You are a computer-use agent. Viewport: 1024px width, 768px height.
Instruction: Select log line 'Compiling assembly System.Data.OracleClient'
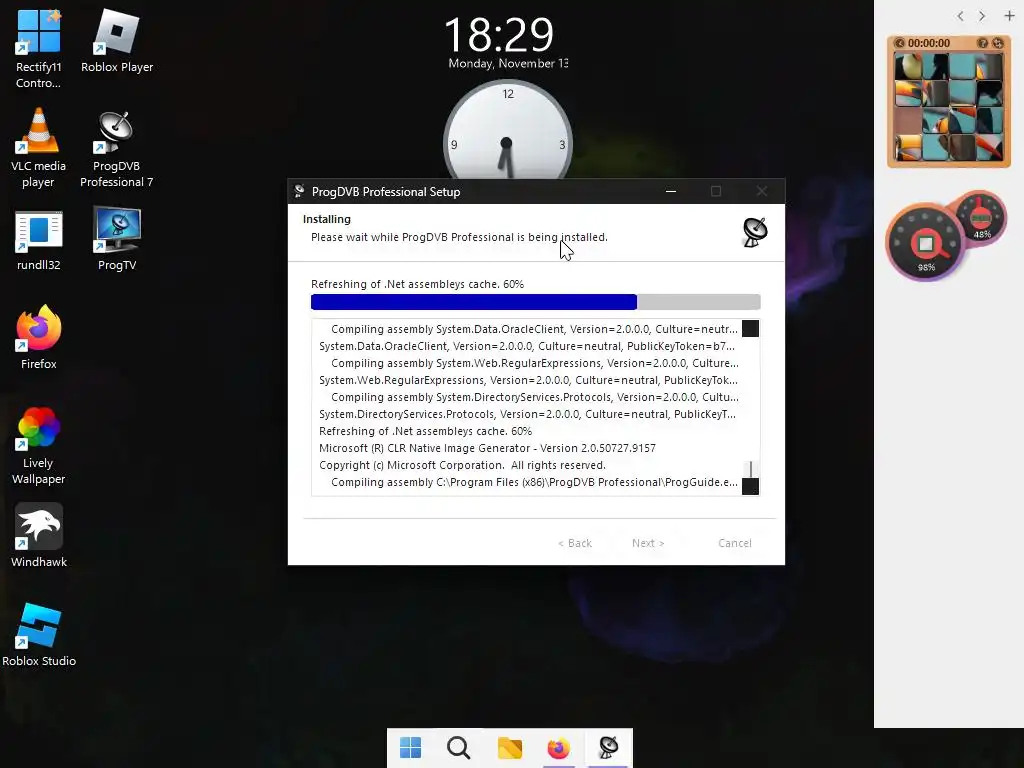tap(534, 329)
